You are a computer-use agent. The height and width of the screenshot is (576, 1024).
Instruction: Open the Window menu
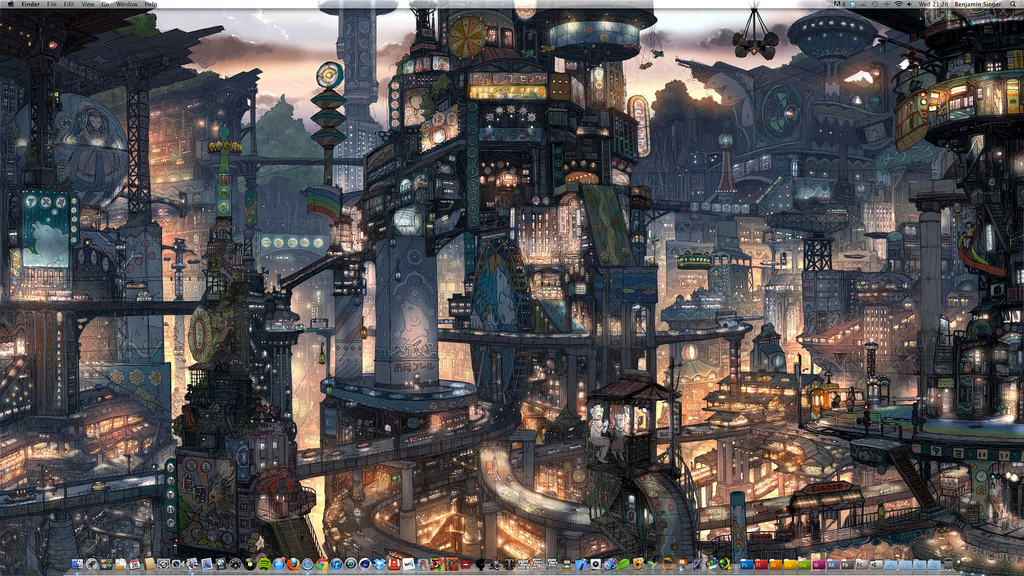(x=127, y=4)
